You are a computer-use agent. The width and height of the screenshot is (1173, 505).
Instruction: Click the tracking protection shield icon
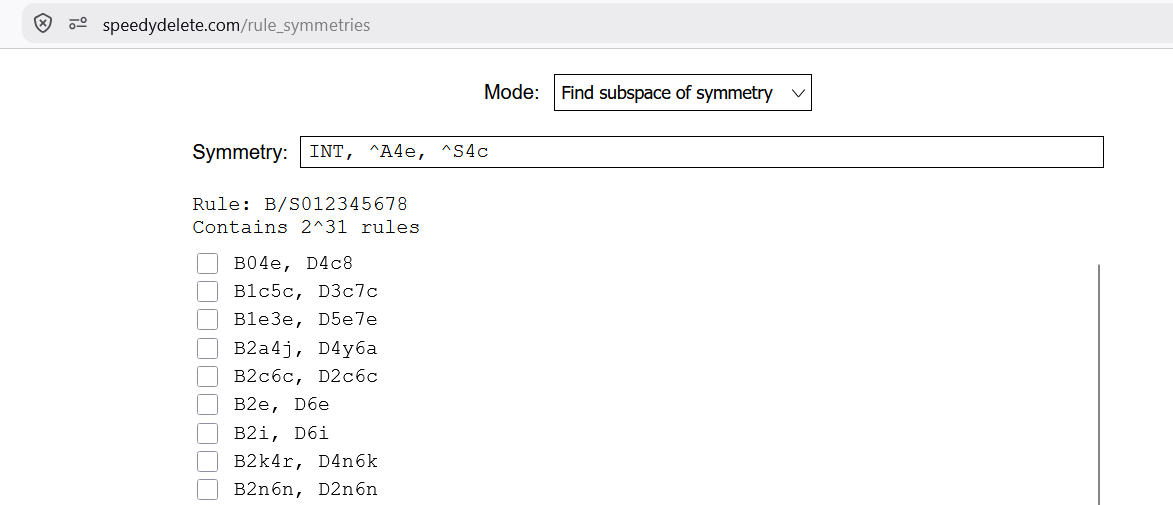(x=43, y=24)
